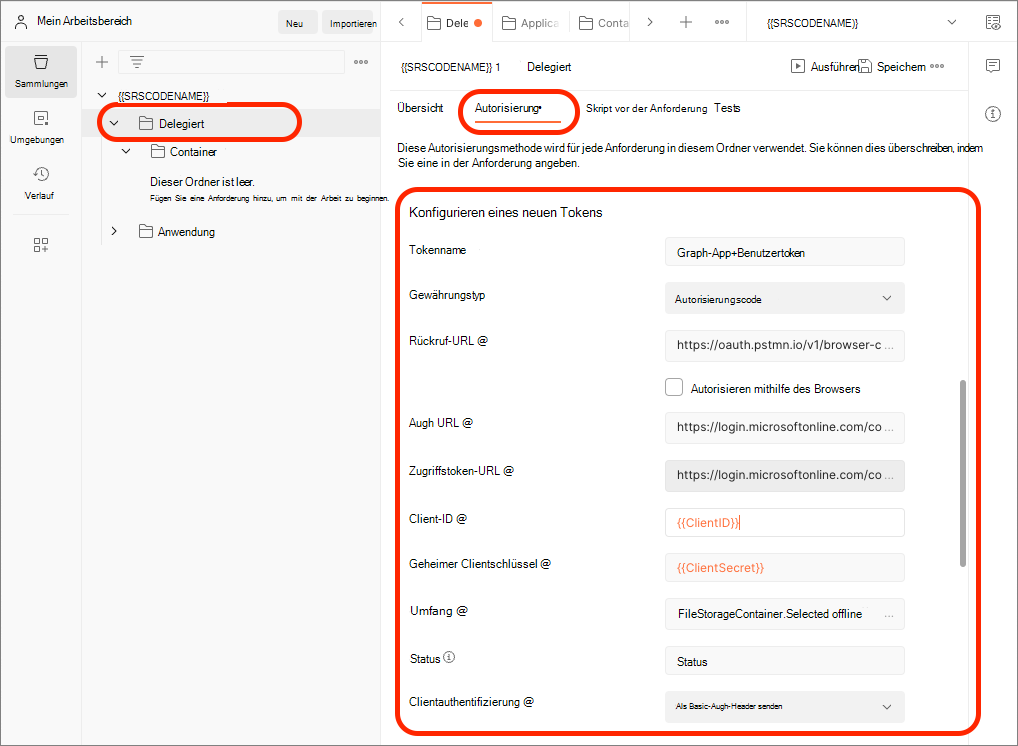
Task: Open the environment quick look icon
Action: click(x=992, y=20)
